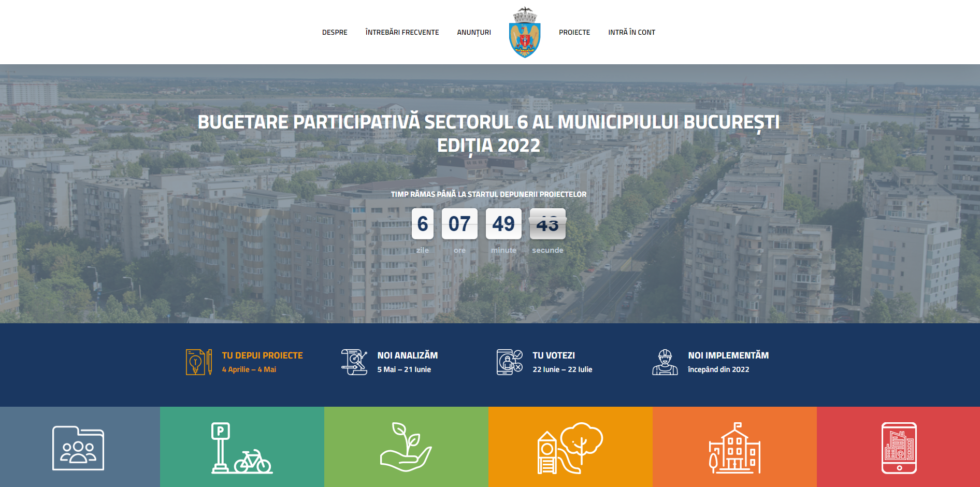Open the community folder category tile
This screenshot has height=487, width=980.
(x=79, y=447)
